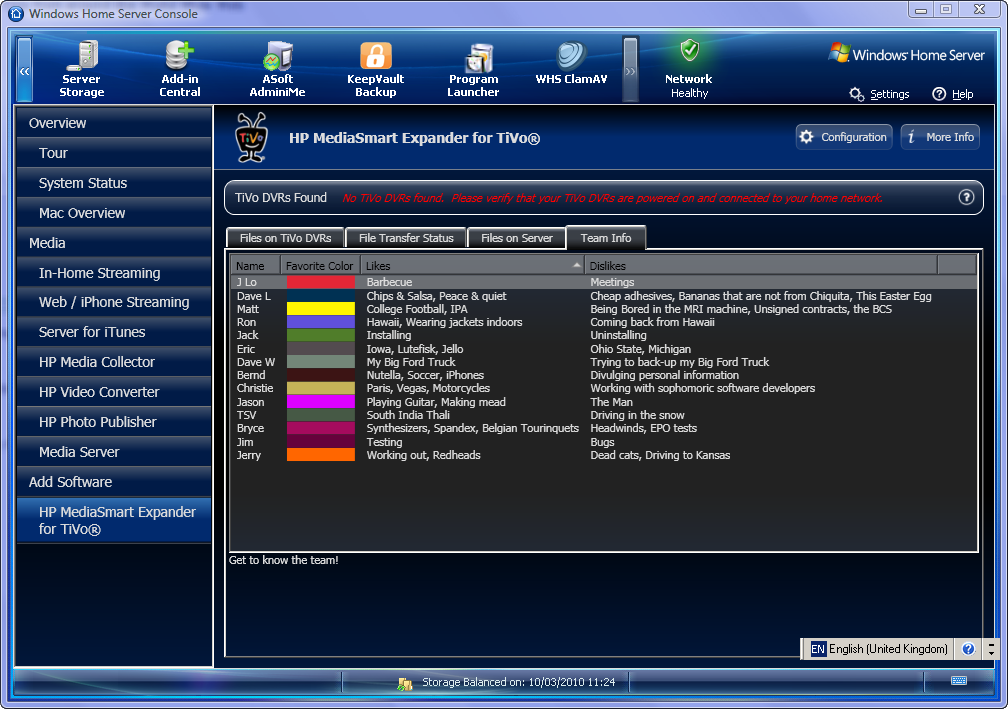Select the Overview sidebar item

pyautogui.click(x=114, y=123)
